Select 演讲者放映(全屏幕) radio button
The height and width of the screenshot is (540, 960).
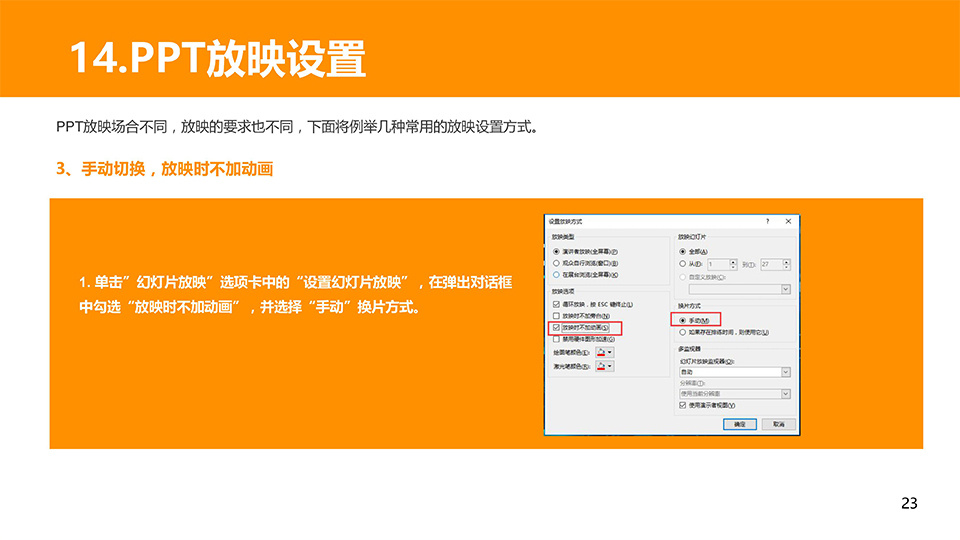[556, 251]
